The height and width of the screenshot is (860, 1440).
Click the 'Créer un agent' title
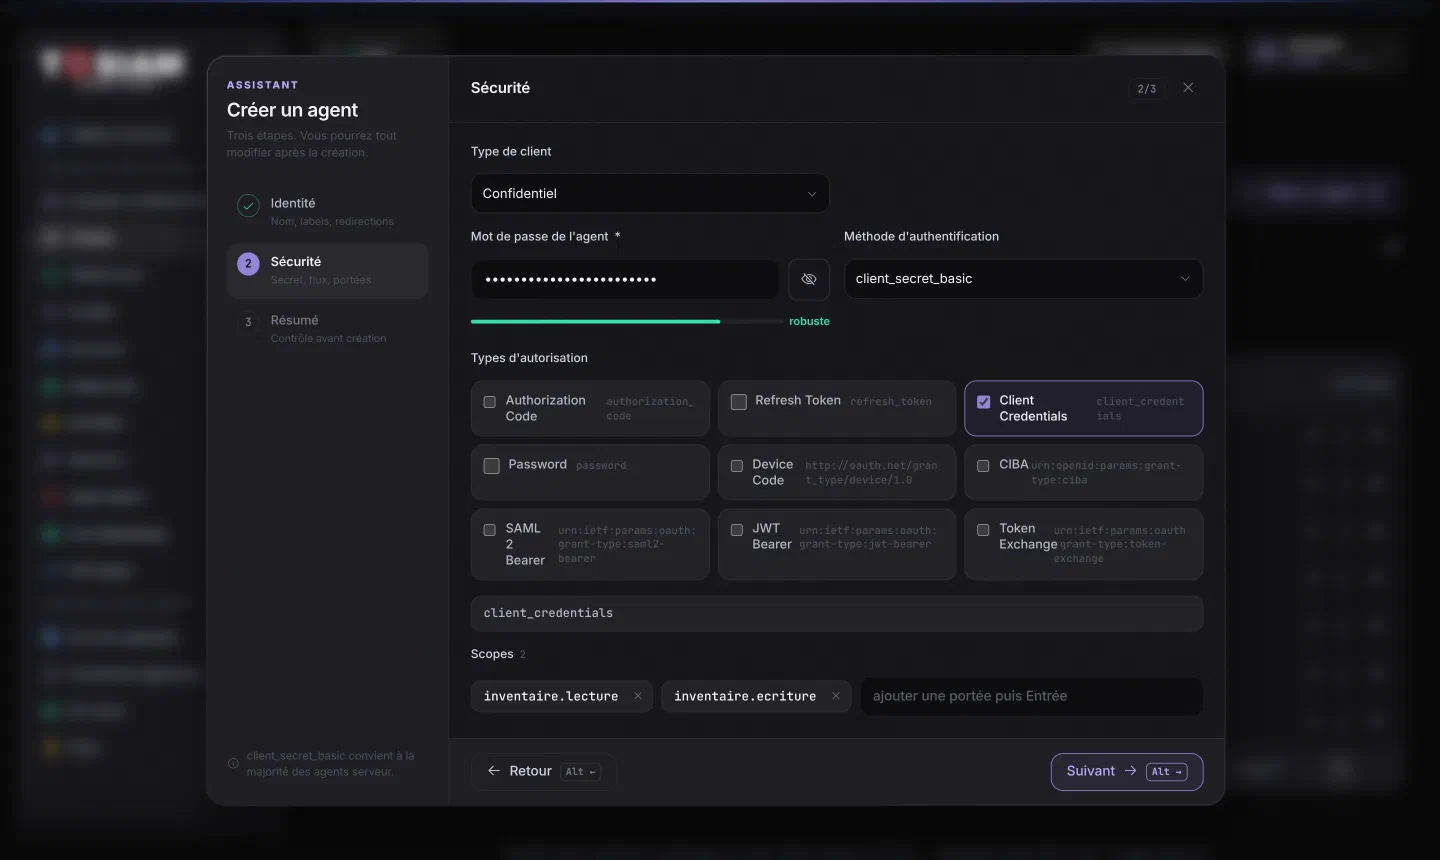tap(292, 110)
